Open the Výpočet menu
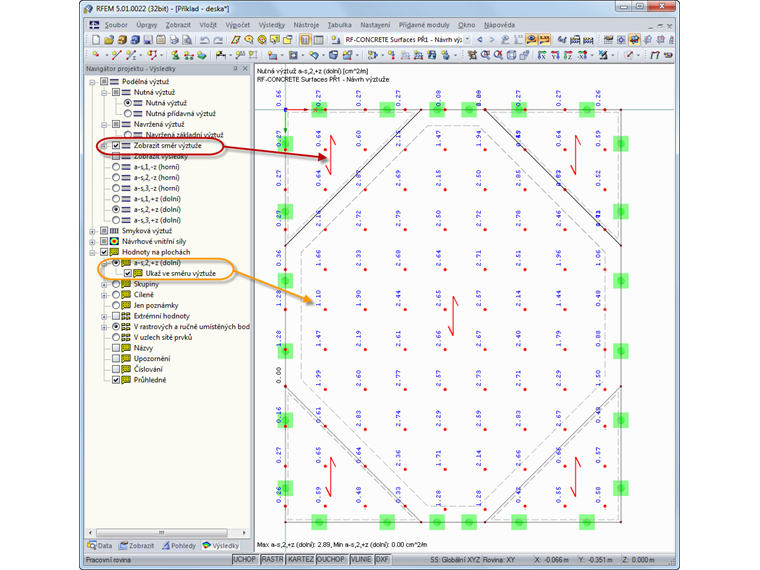This screenshot has height=570, width=760. point(238,25)
